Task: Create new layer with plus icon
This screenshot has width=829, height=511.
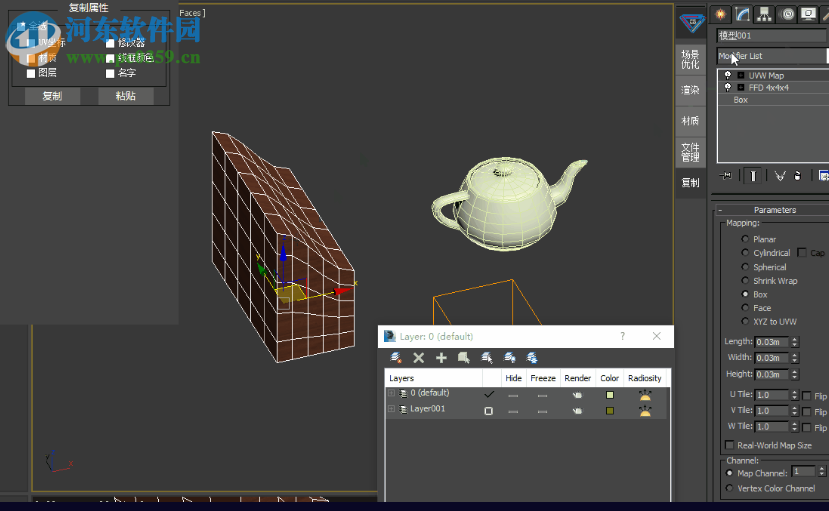Action: (x=441, y=357)
